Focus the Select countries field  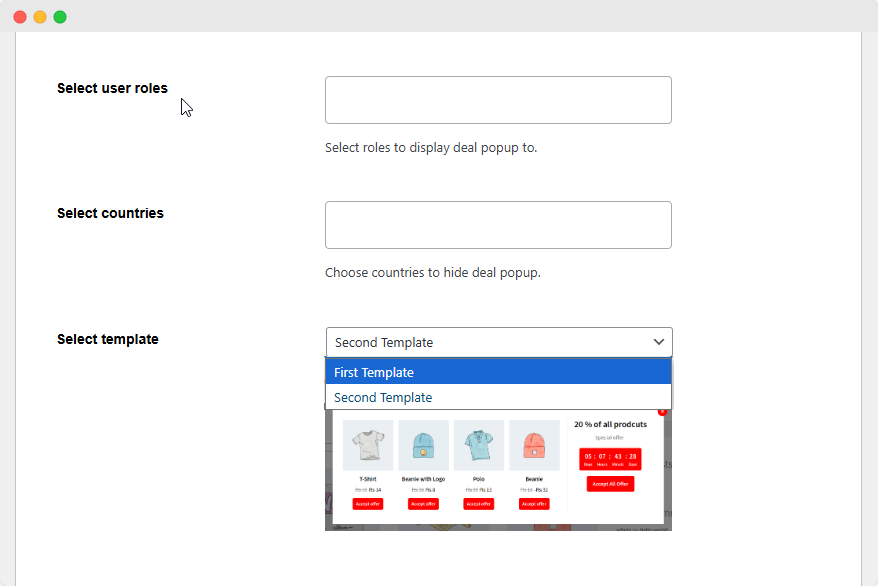point(498,225)
